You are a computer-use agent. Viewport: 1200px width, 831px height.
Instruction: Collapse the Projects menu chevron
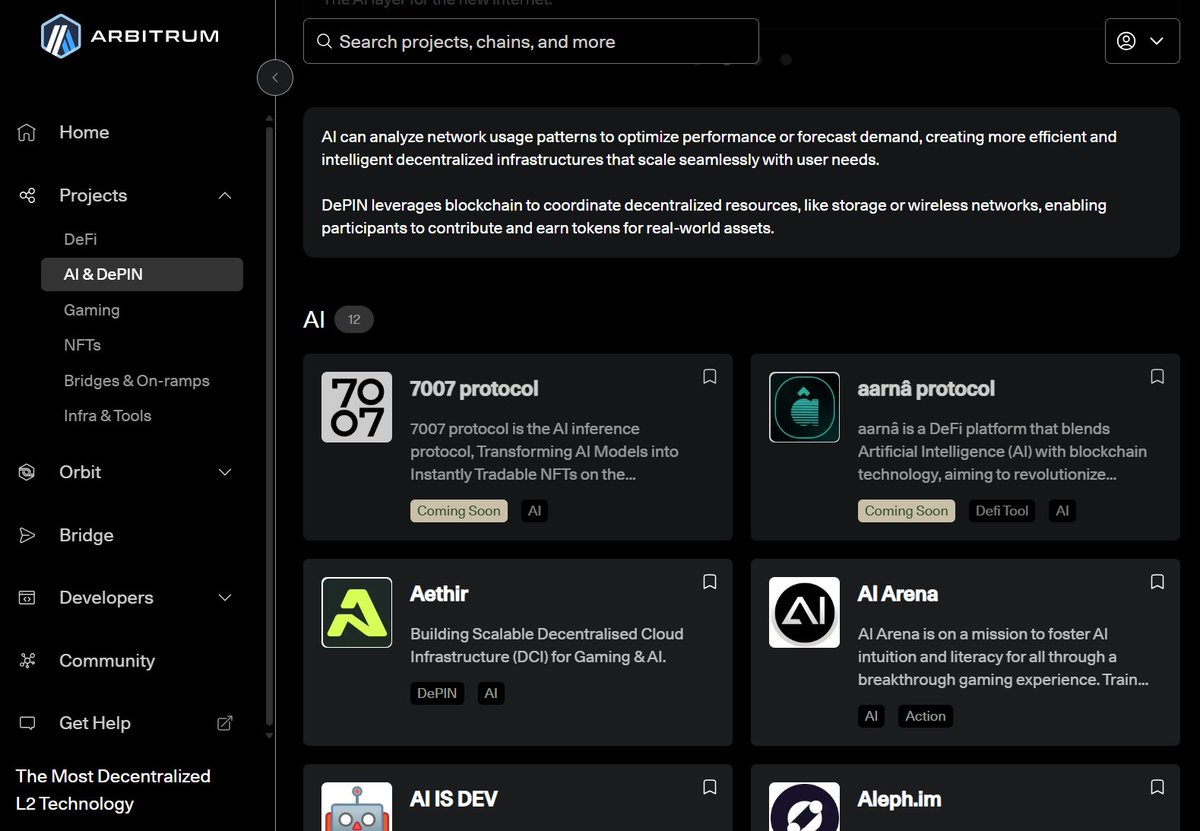tap(225, 195)
